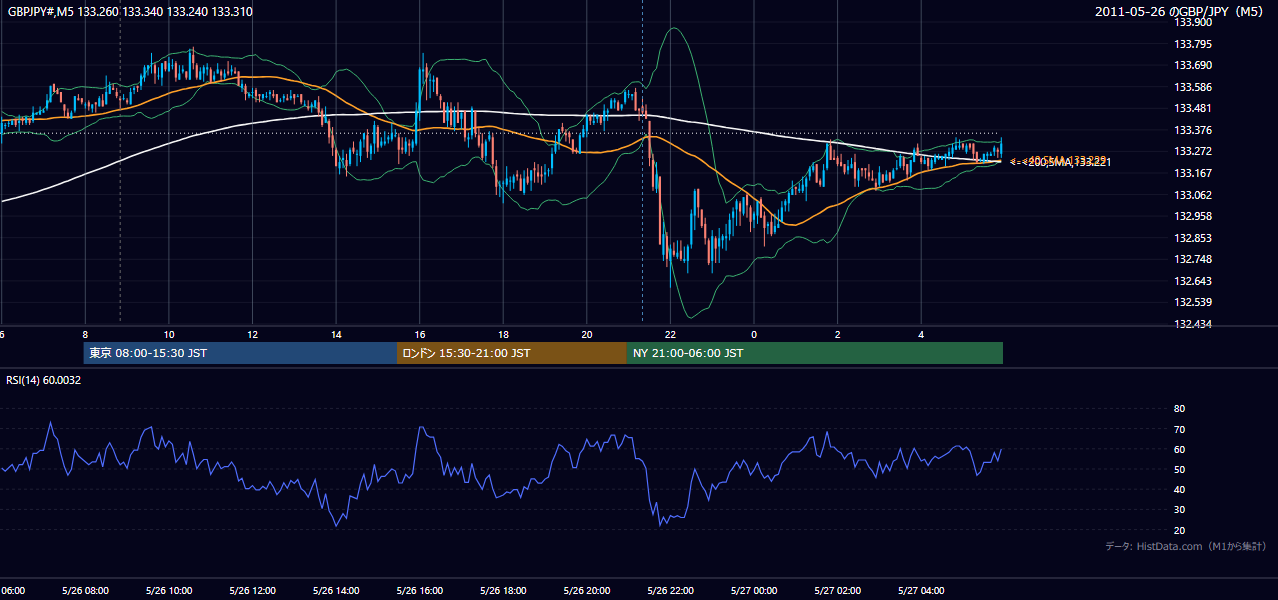Click RSI scale value 20
Image resolution: width=1278 pixels, height=600 pixels.
1179,530
